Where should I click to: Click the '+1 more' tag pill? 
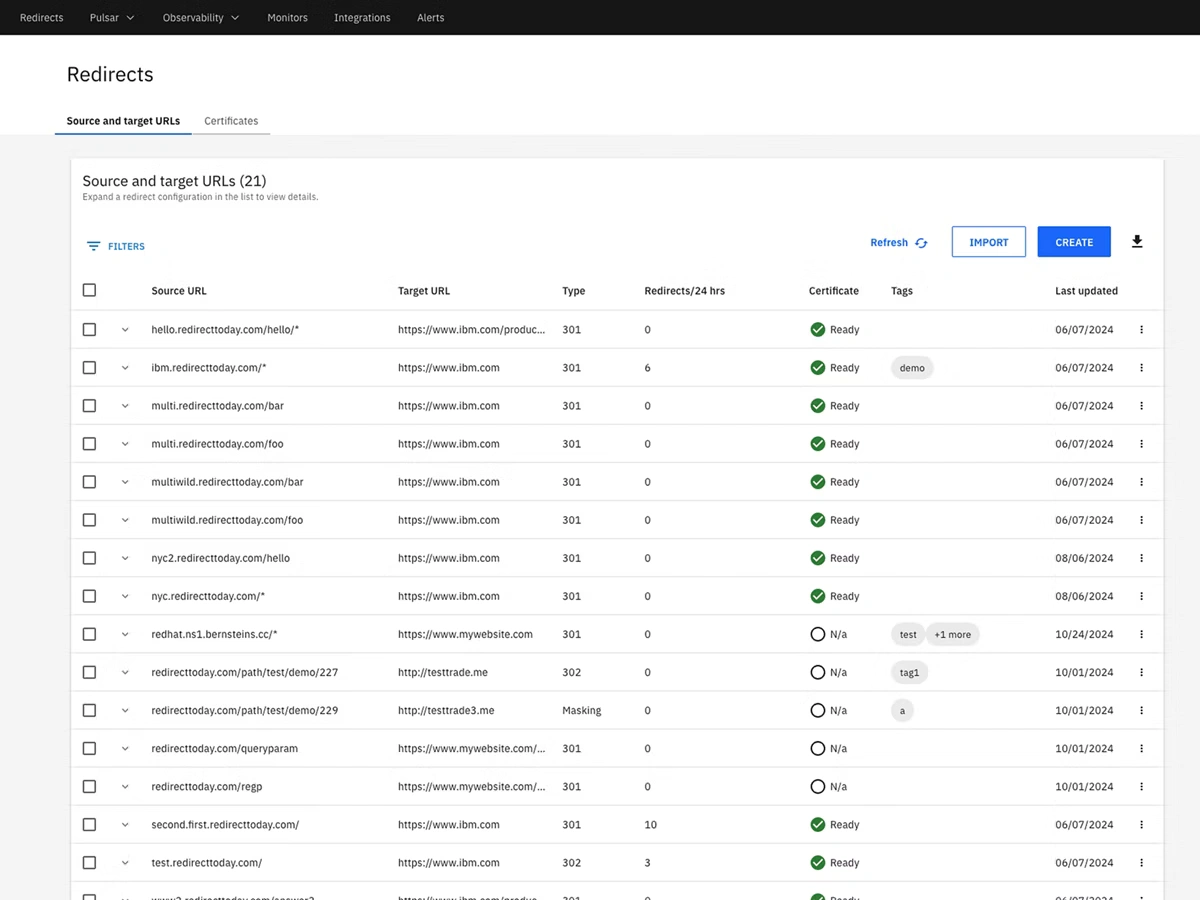(x=952, y=634)
